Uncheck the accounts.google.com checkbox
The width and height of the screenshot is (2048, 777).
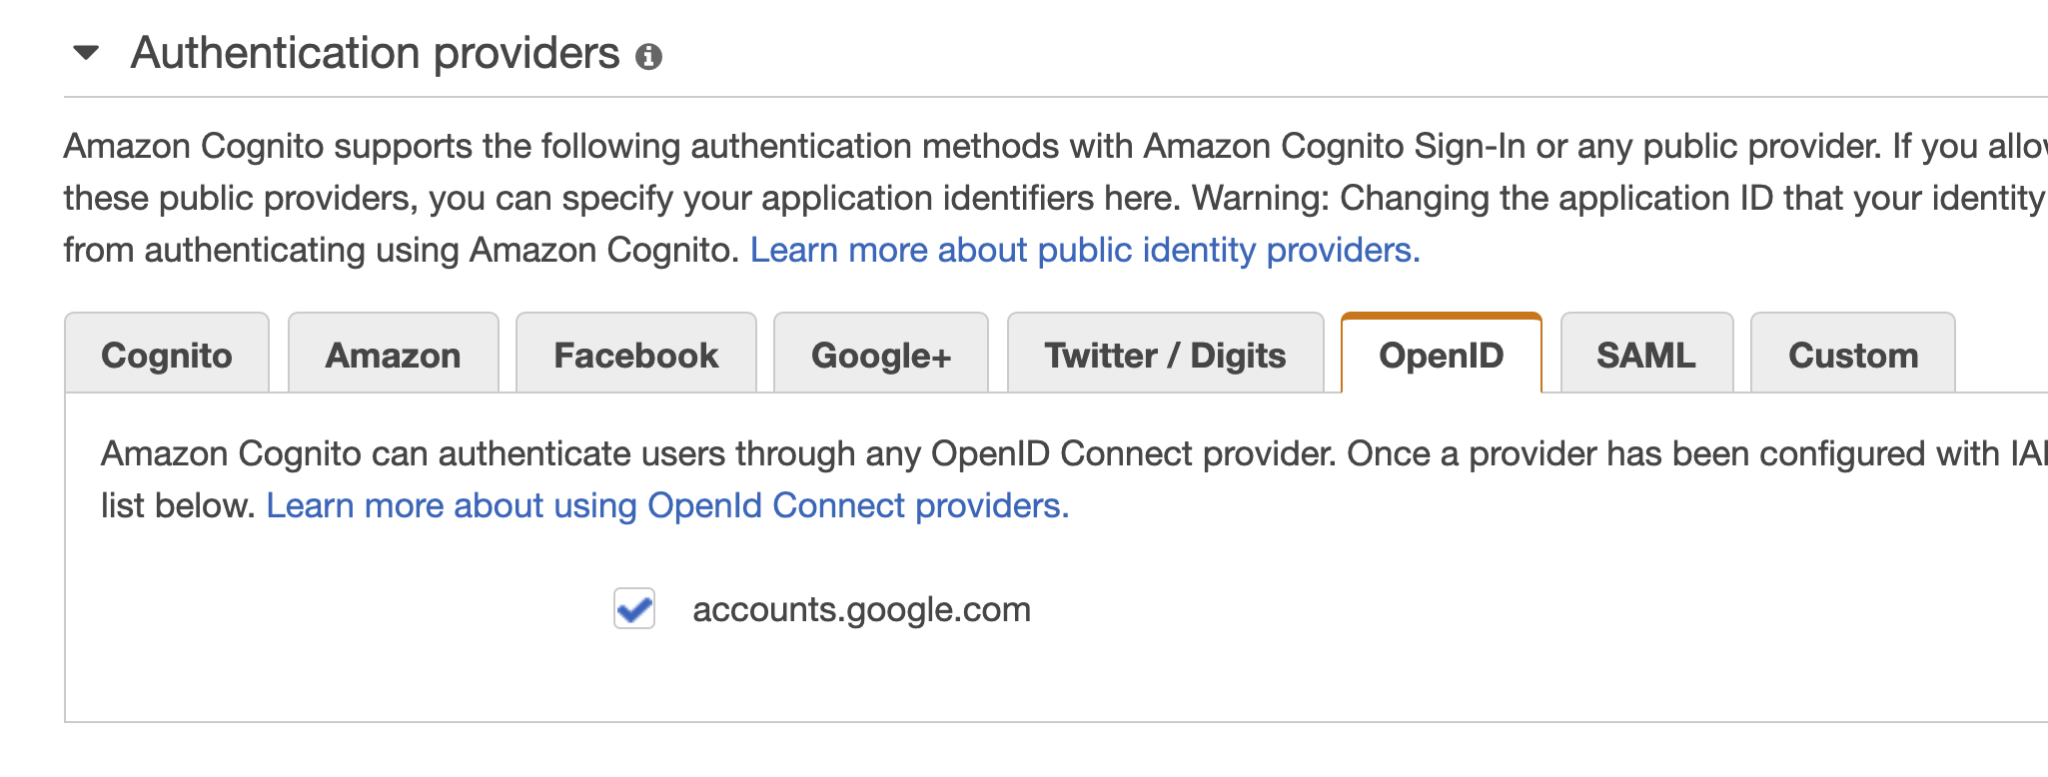(634, 608)
